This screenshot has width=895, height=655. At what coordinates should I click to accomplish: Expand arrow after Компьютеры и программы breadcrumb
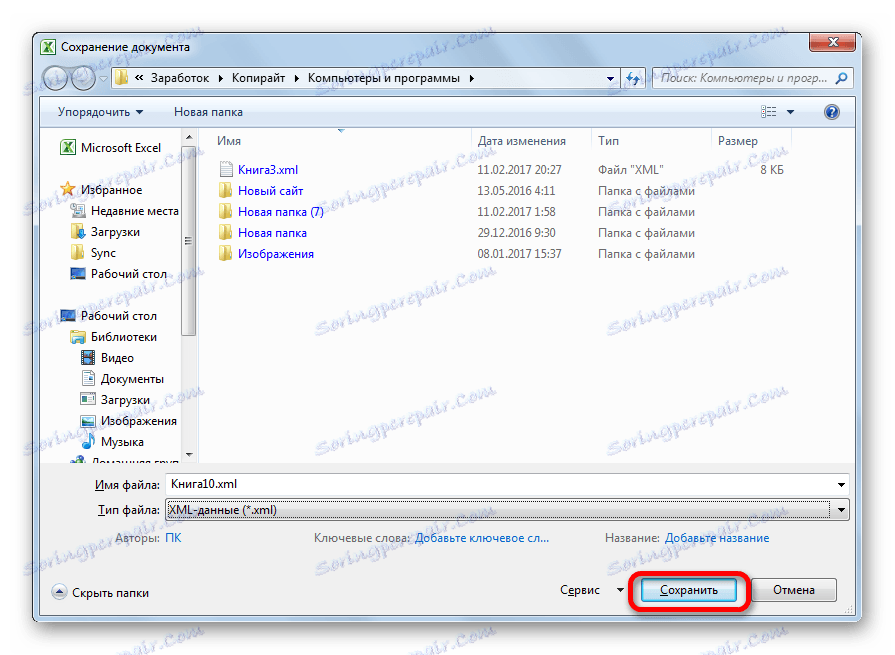pyautogui.click(x=472, y=79)
